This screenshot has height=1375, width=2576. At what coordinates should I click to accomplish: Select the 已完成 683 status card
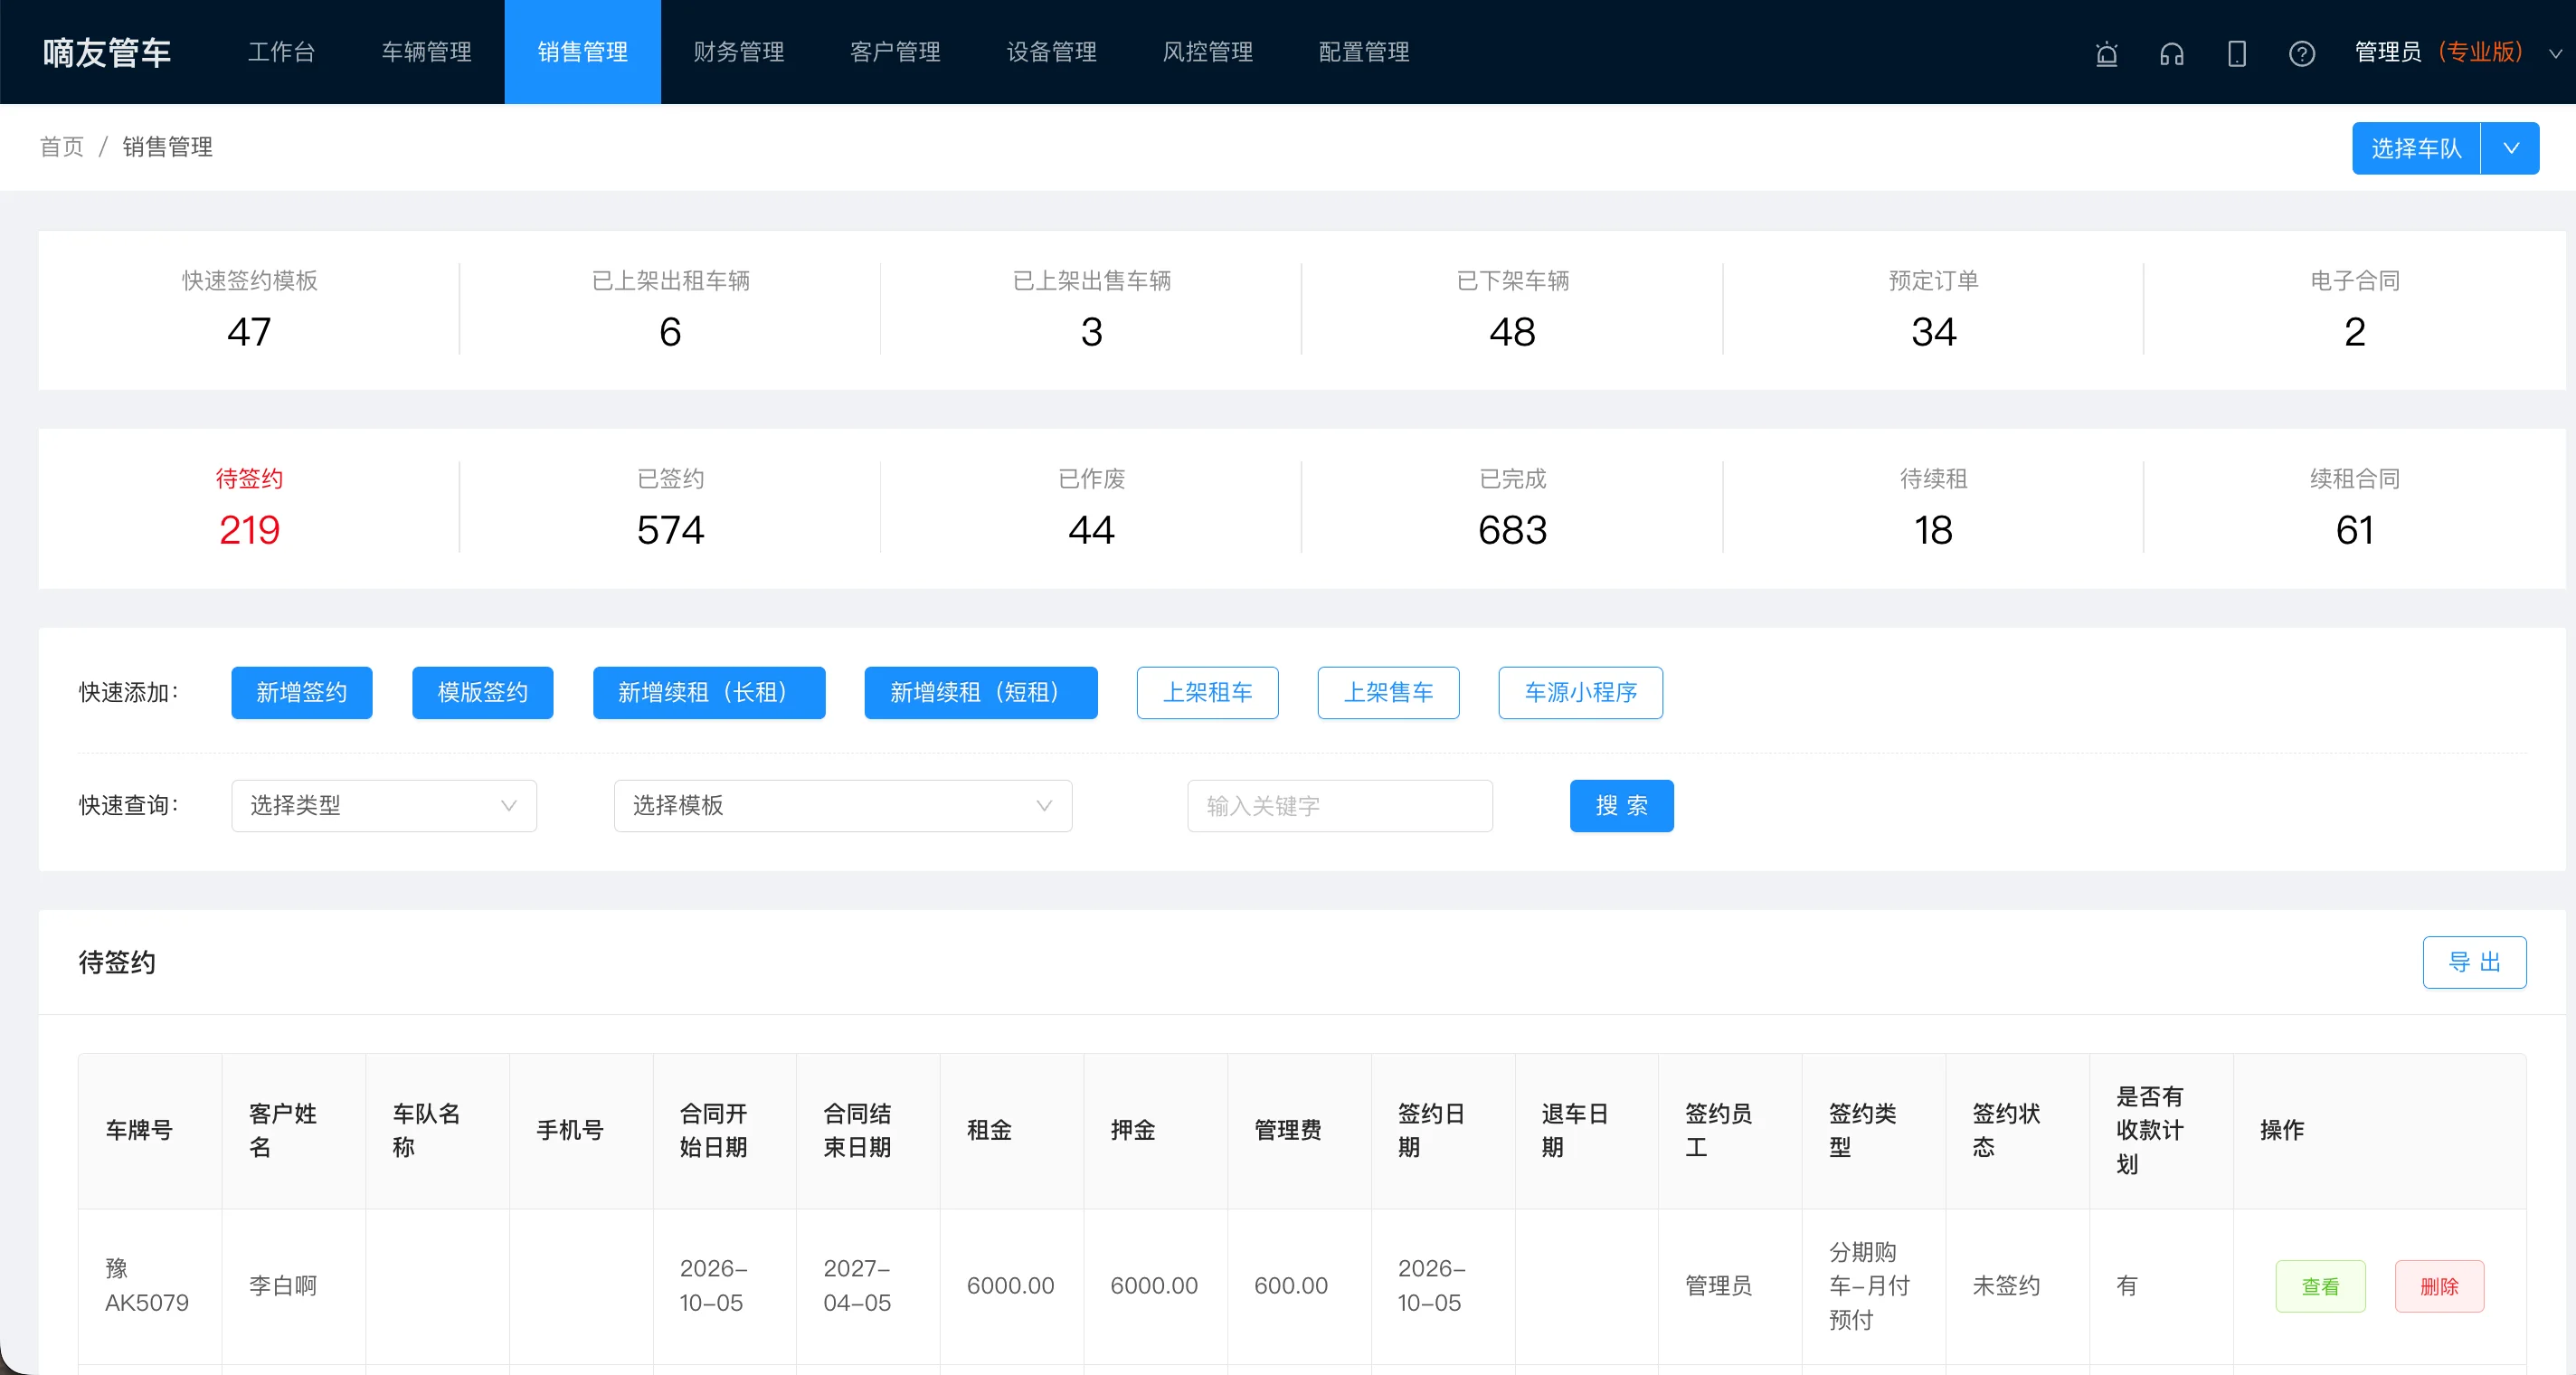pos(1512,508)
